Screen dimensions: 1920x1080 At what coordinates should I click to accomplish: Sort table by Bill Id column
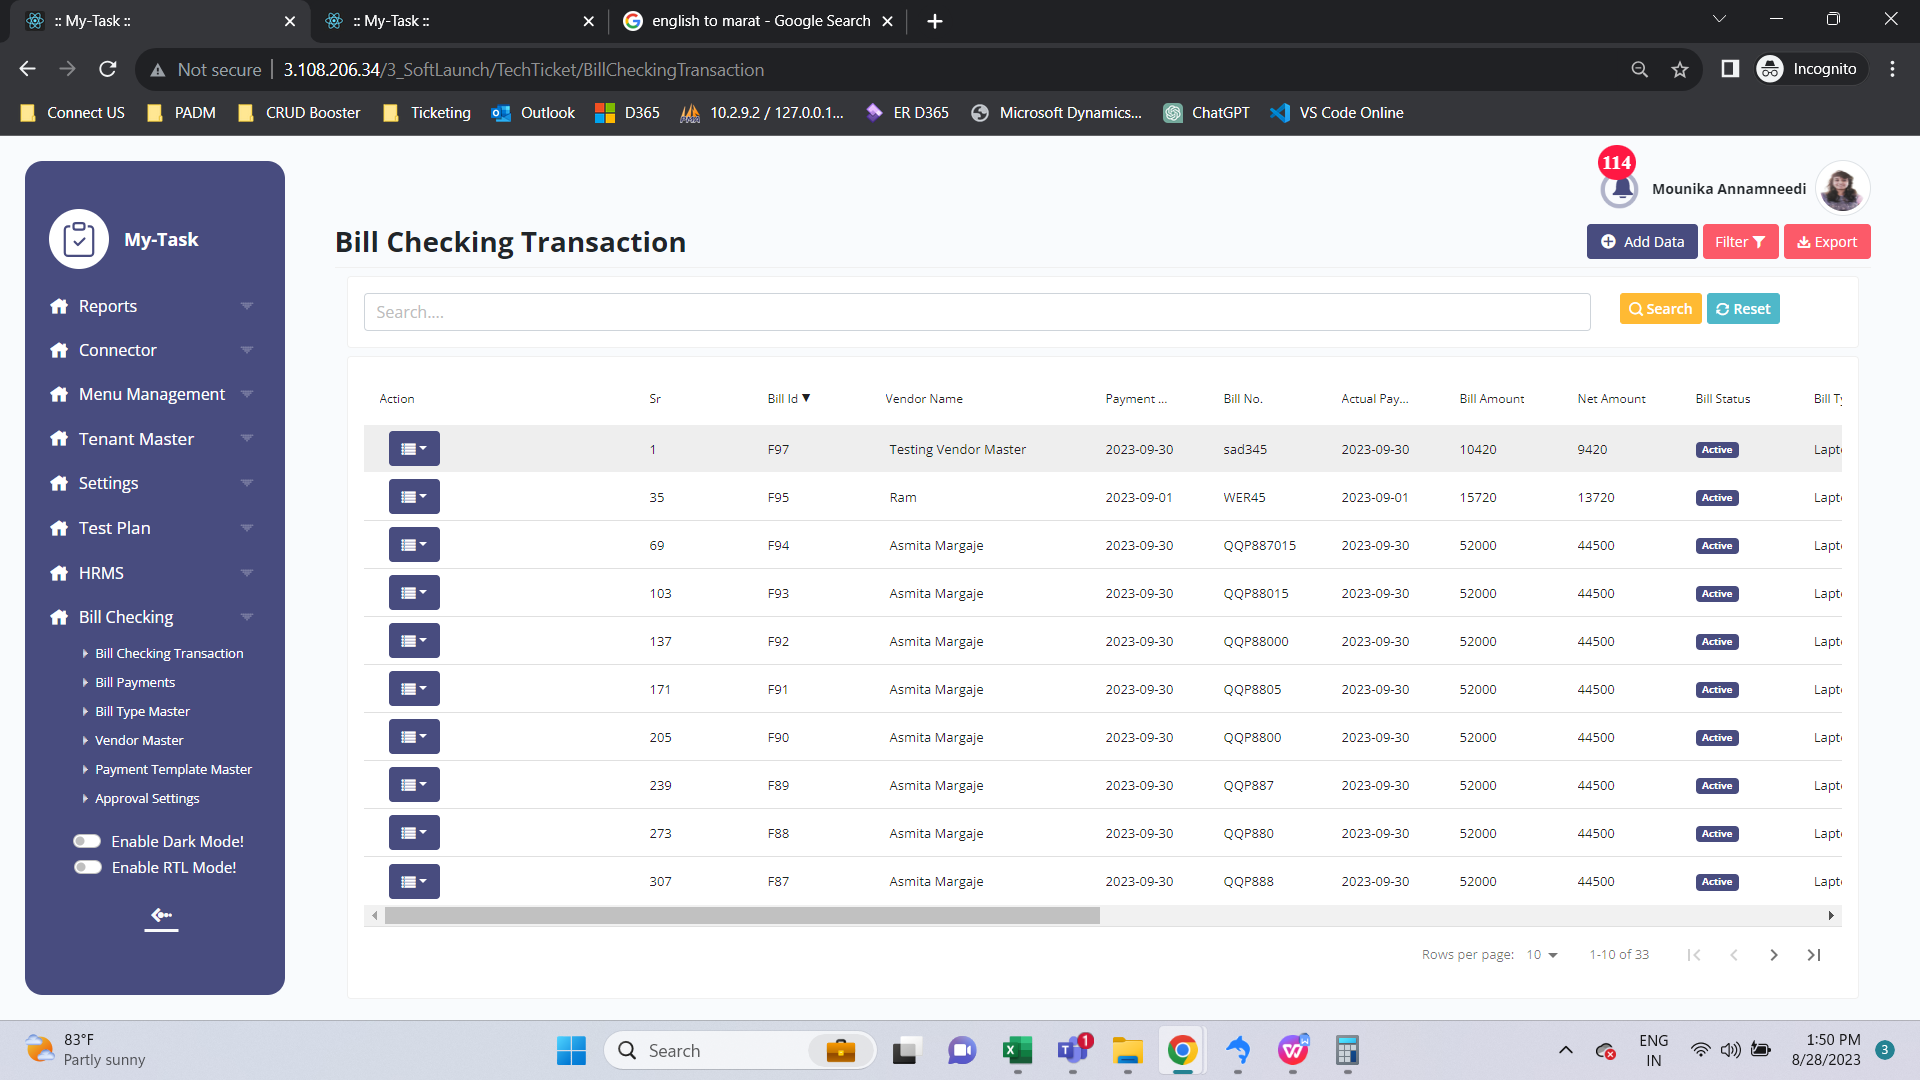(x=788, y=398)
